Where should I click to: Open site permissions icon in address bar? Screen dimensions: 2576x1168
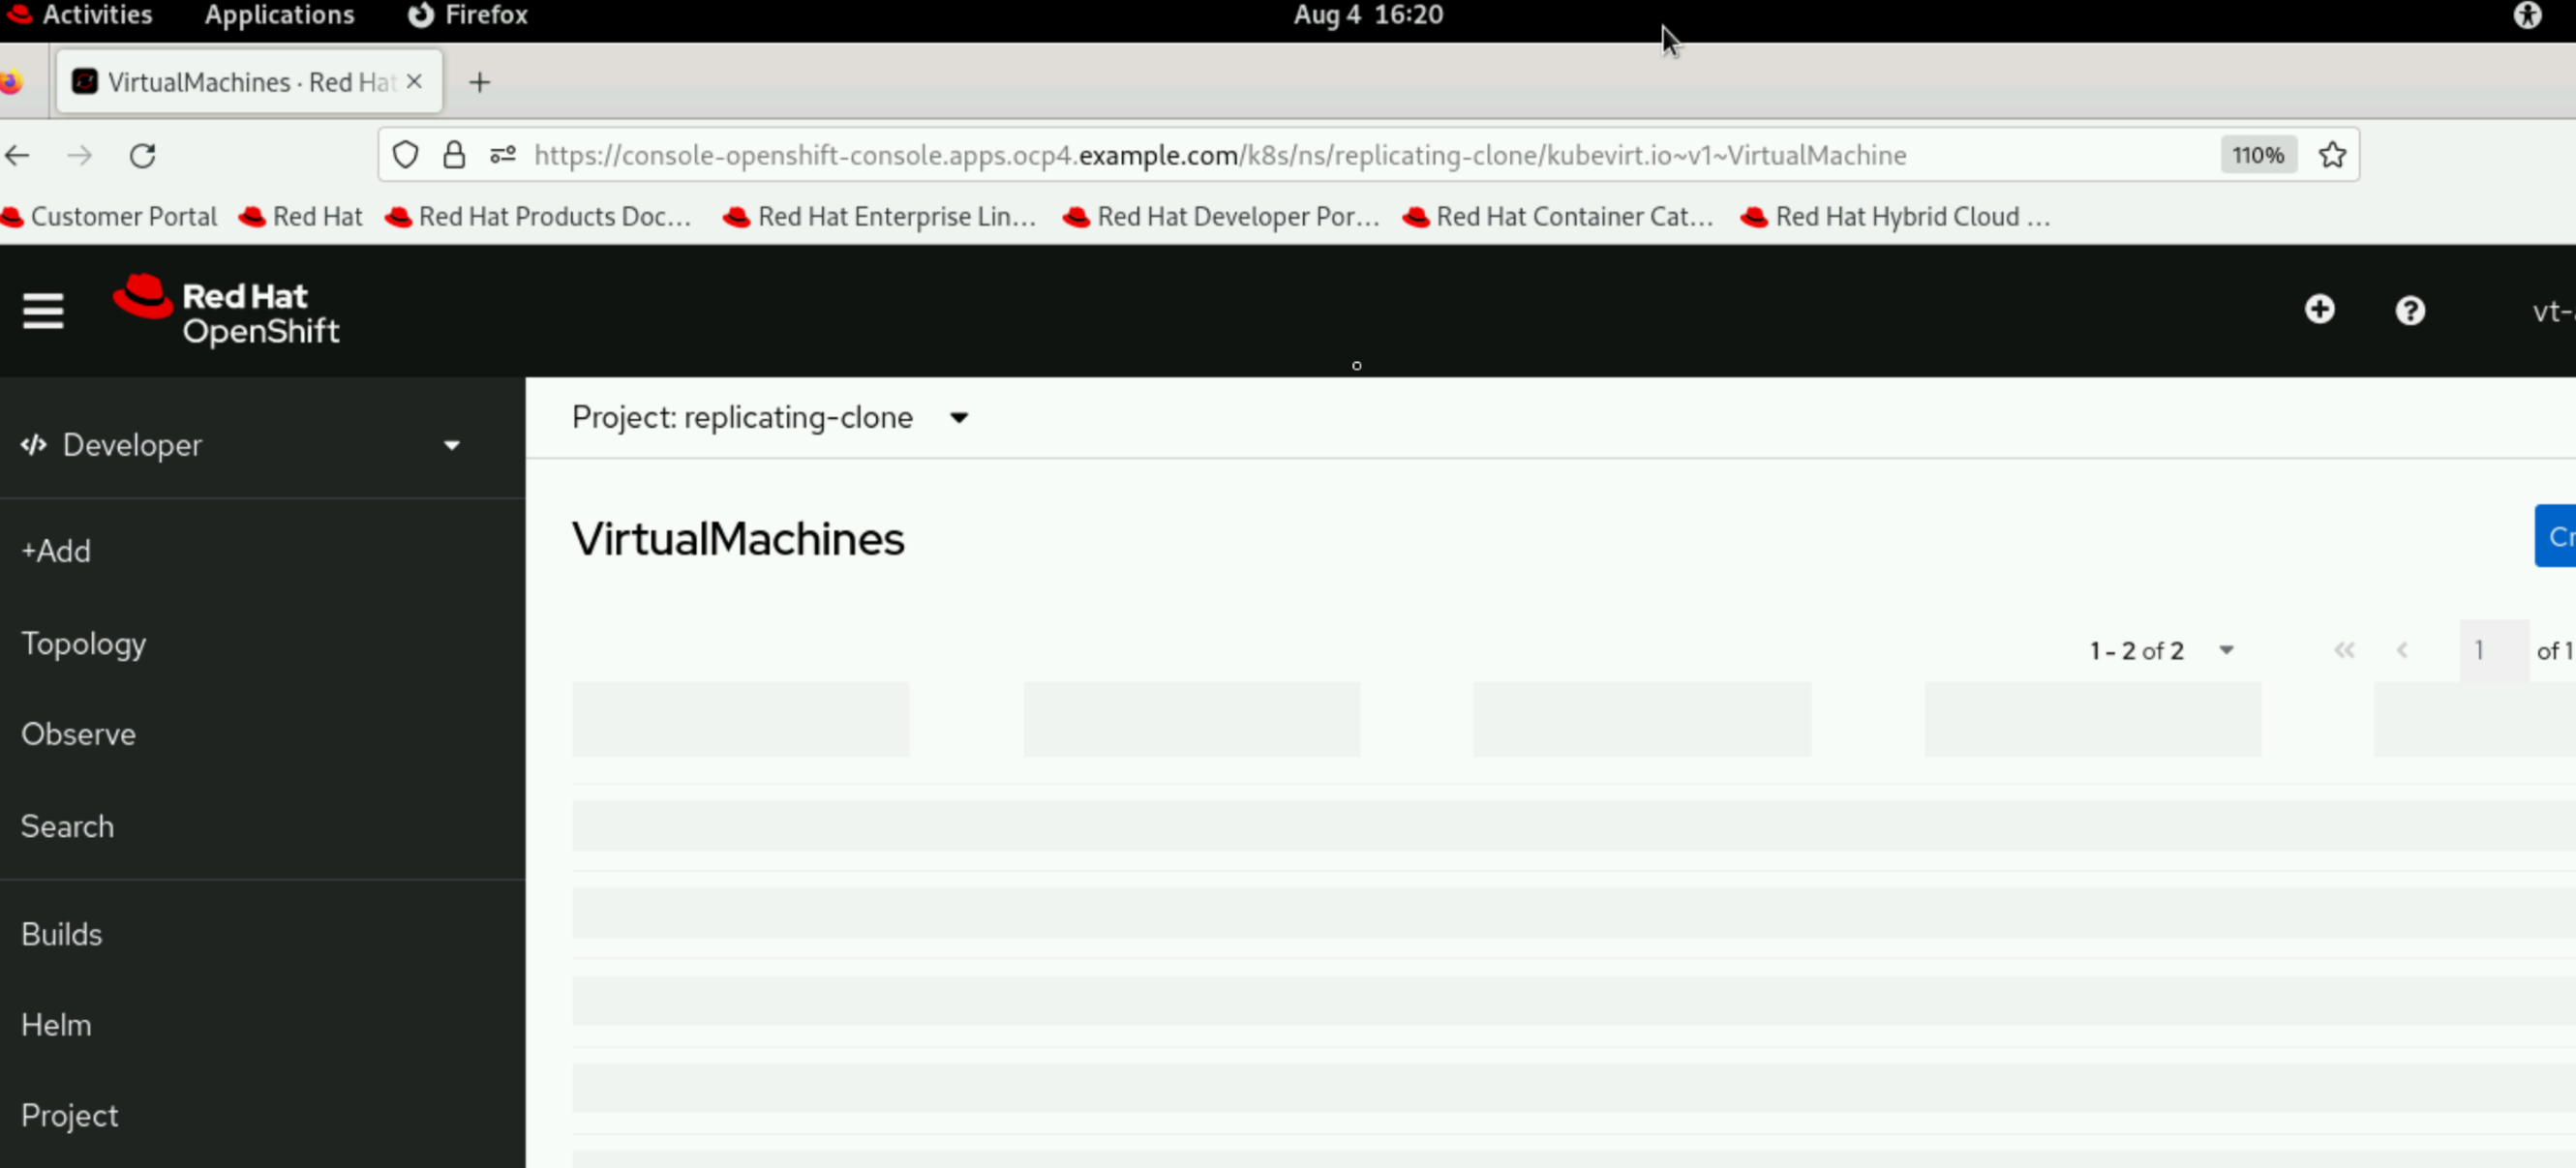tap(502, 155)
